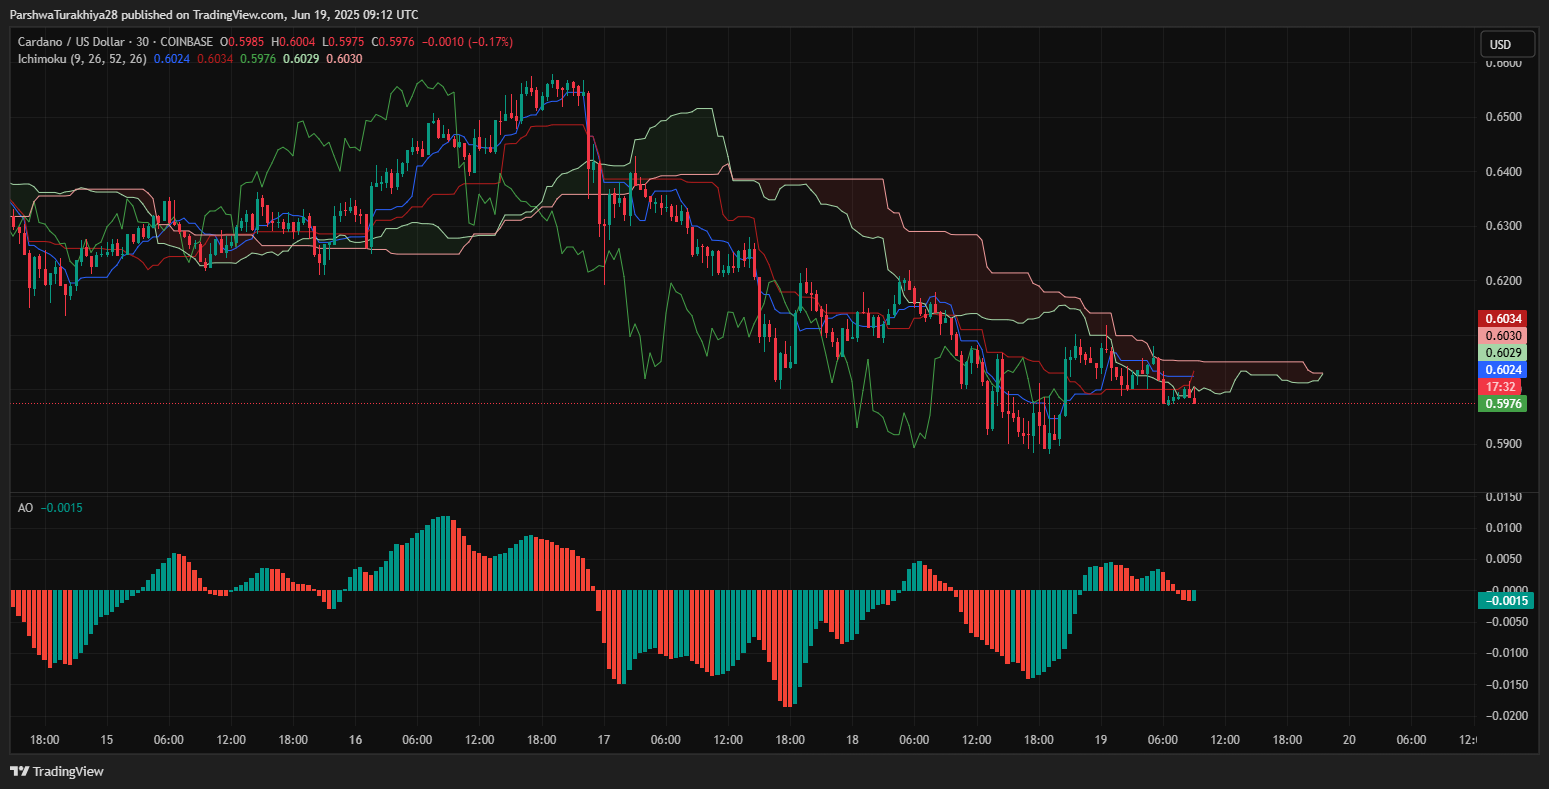The image size is (1549, 789).
Task: Click the Cardano / US Dollar symbol title
Action: tap(79, 42)
